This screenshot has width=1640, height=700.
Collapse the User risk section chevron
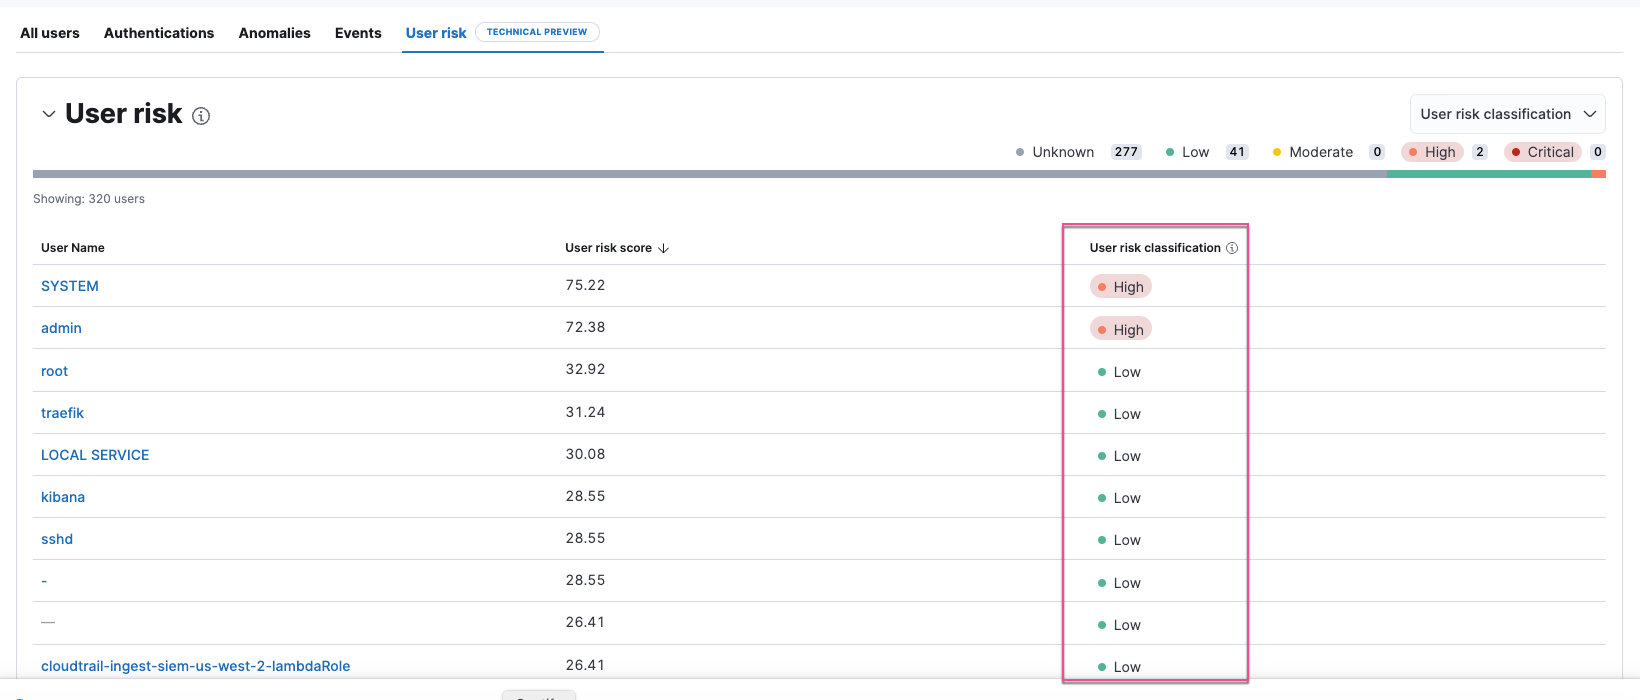[48, 114]
